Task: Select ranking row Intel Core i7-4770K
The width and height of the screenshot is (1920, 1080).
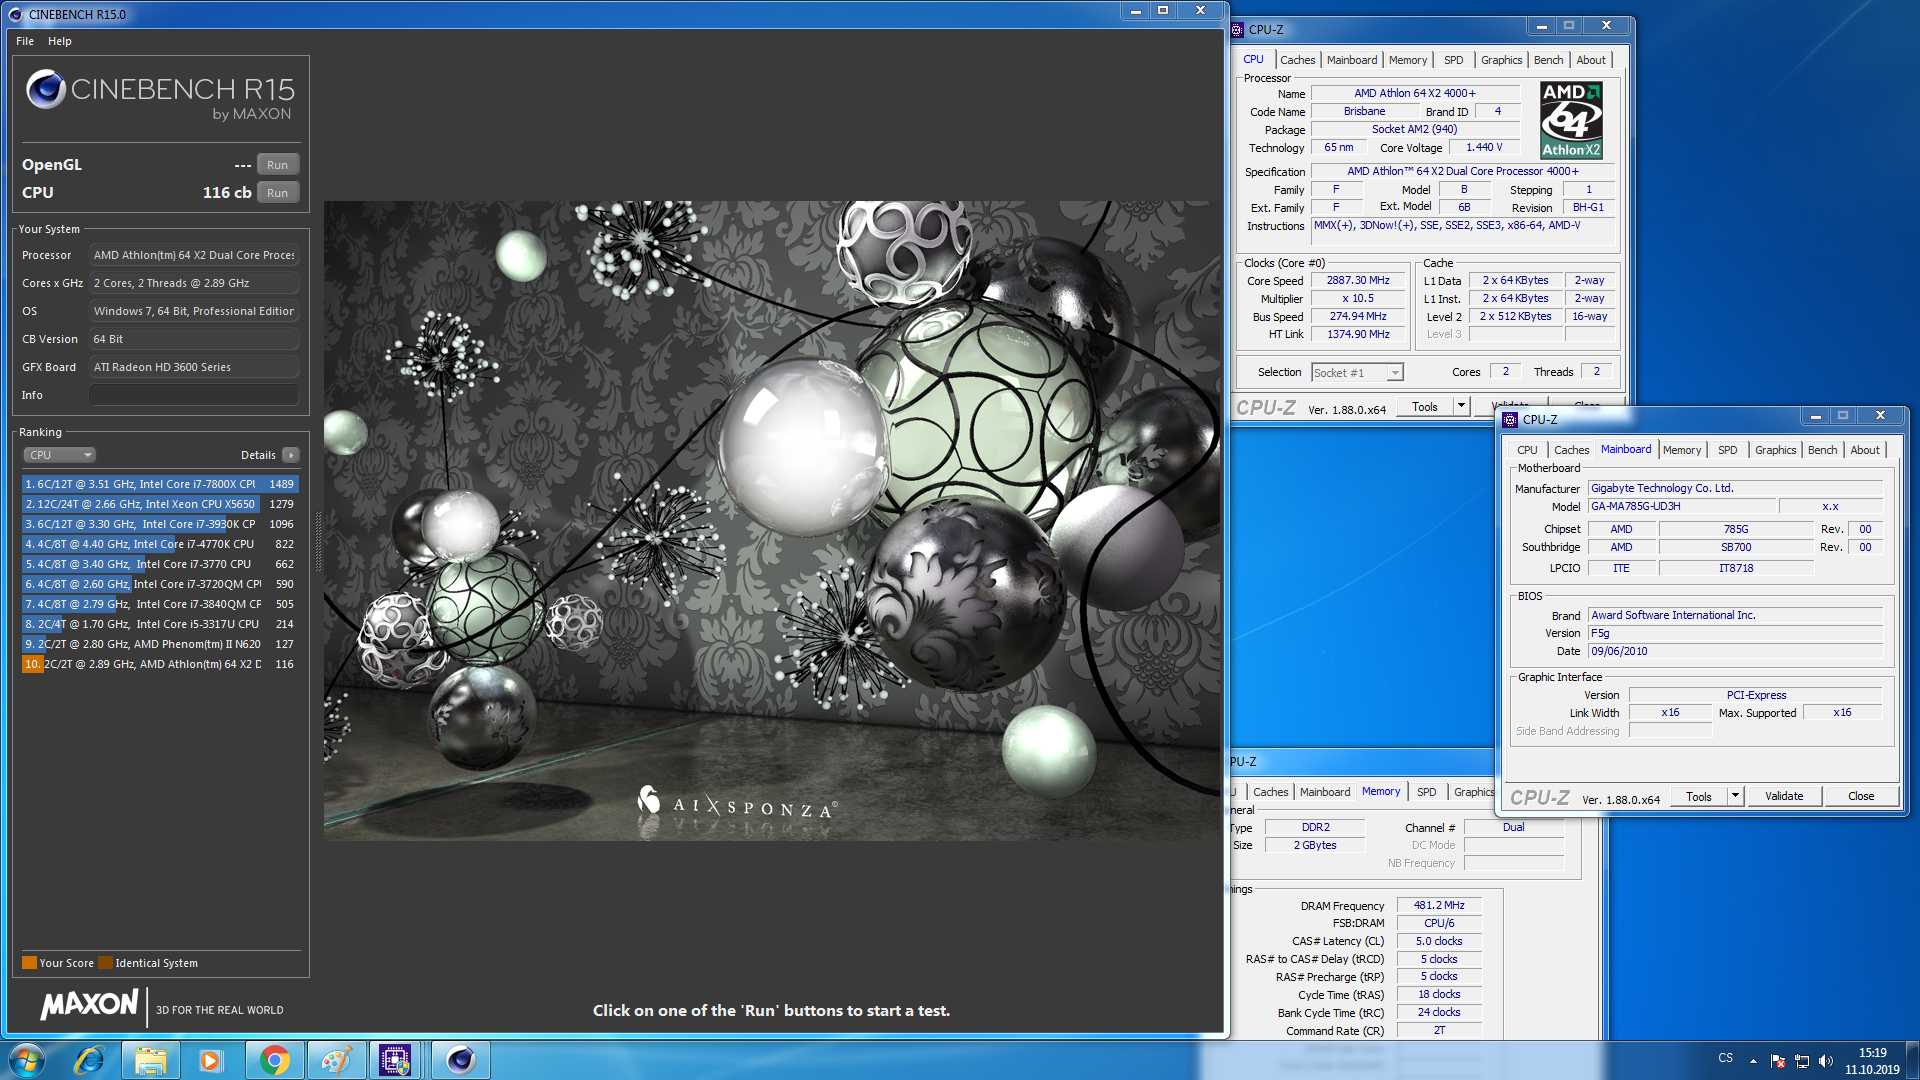Action: 160,544
